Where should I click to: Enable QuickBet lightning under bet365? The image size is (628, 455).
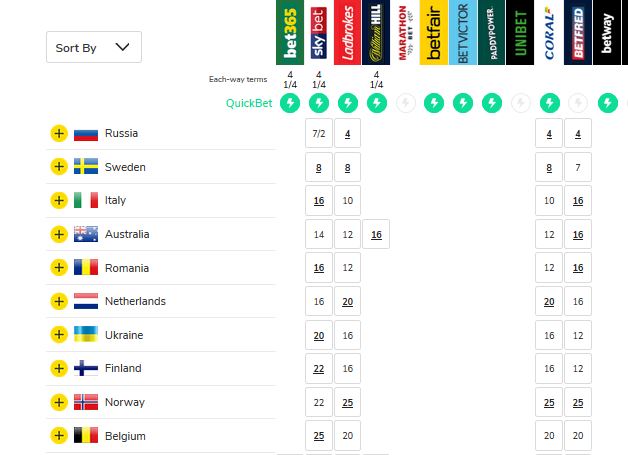[289, 102]
